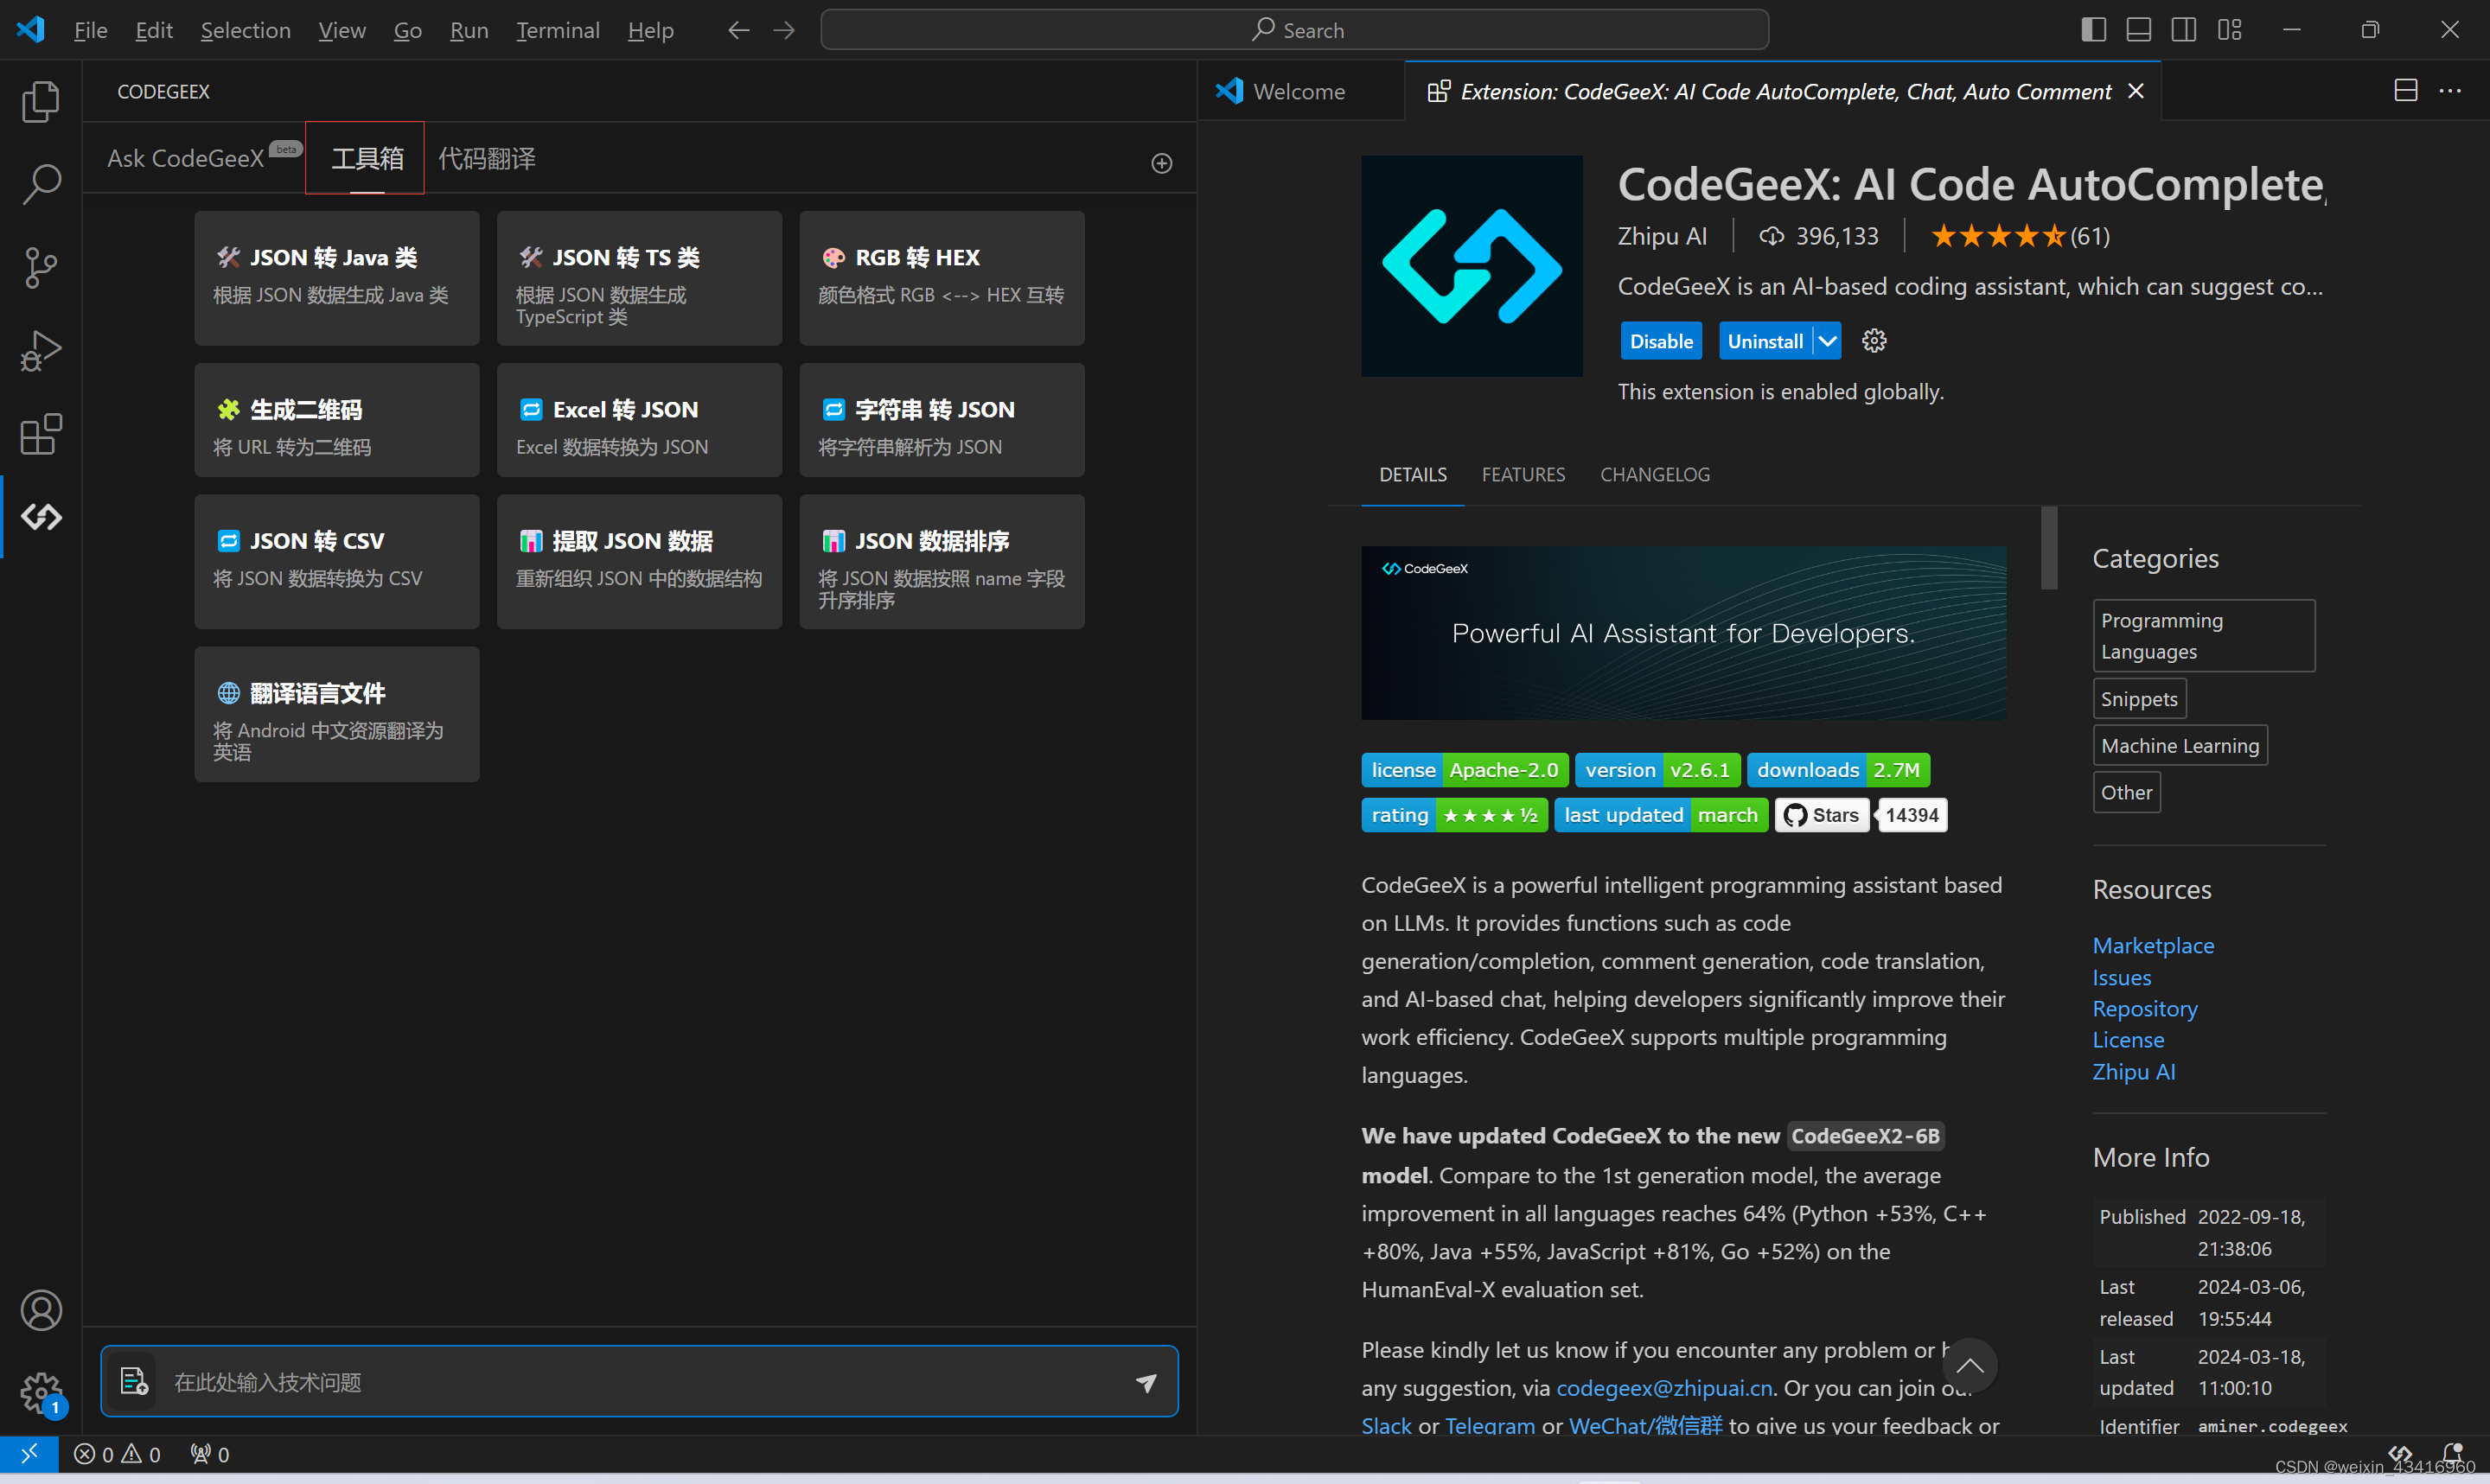
Task: Click the extension details scrollbar thumb
Action: click(2049, 548)
